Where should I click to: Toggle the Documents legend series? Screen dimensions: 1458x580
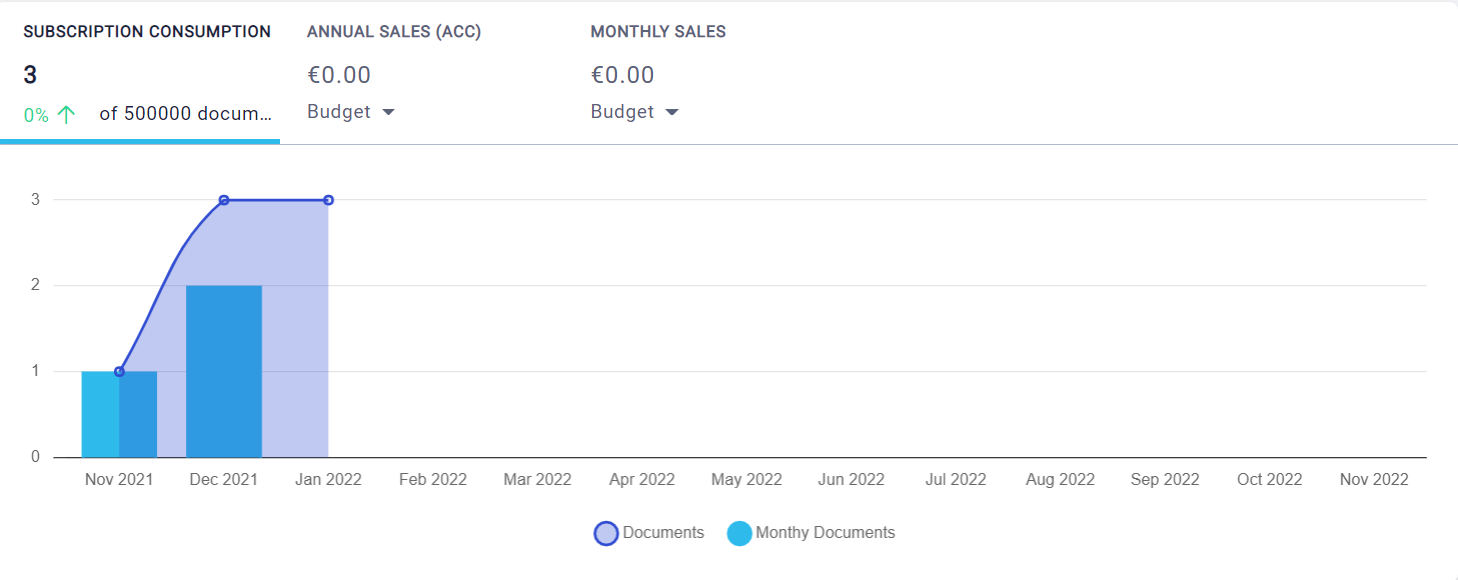663,533
